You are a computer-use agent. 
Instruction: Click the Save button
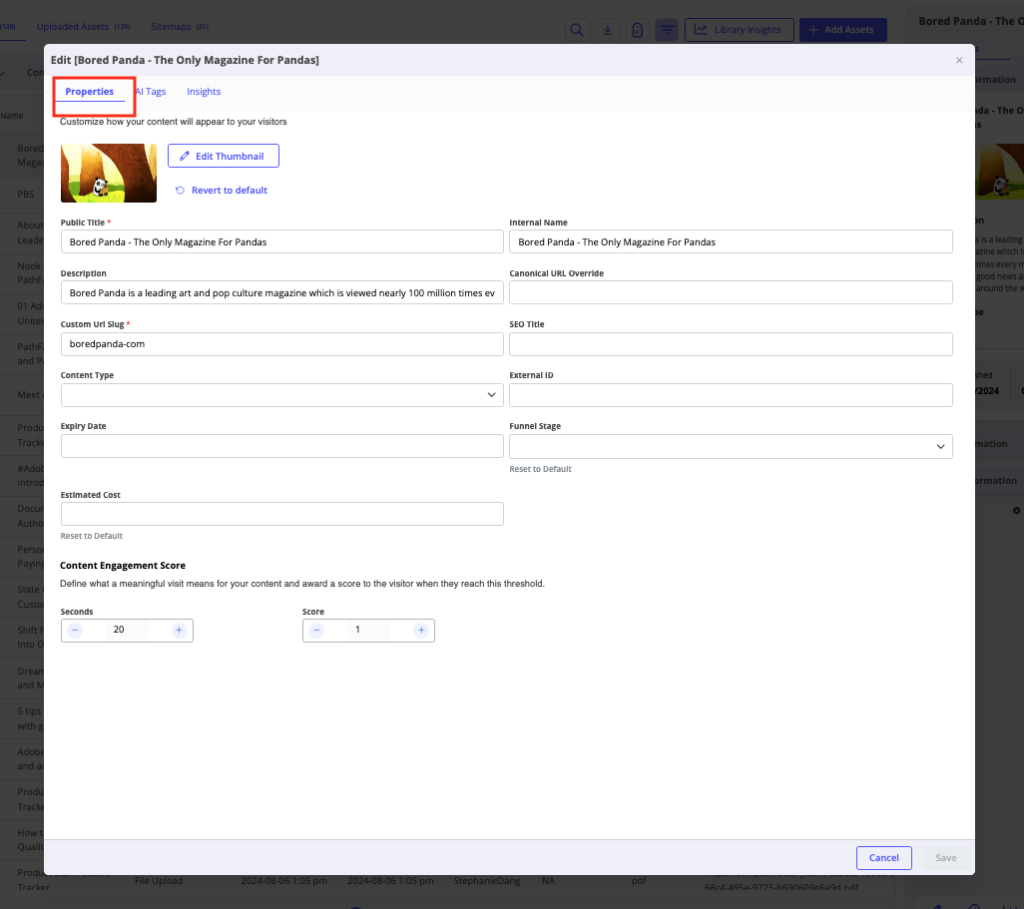point(946,858)
